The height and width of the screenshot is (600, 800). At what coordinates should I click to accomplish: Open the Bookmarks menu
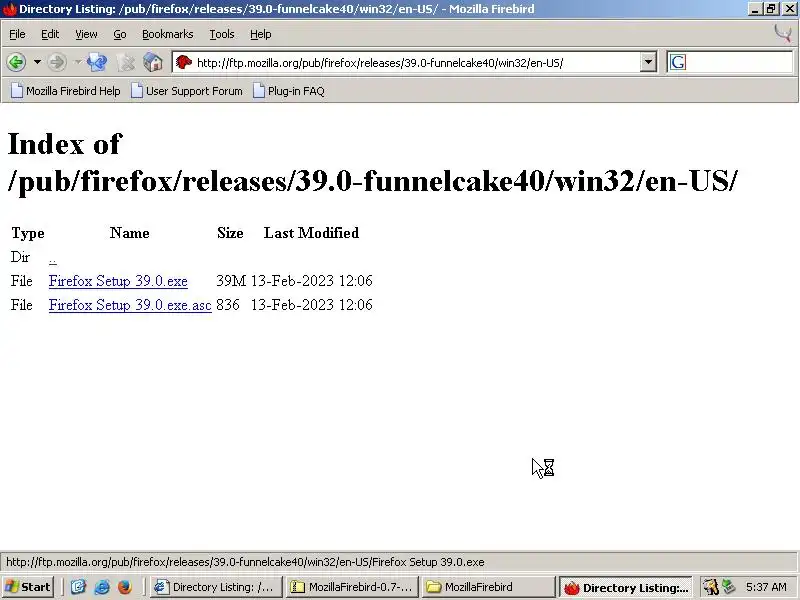coord(167,34)
